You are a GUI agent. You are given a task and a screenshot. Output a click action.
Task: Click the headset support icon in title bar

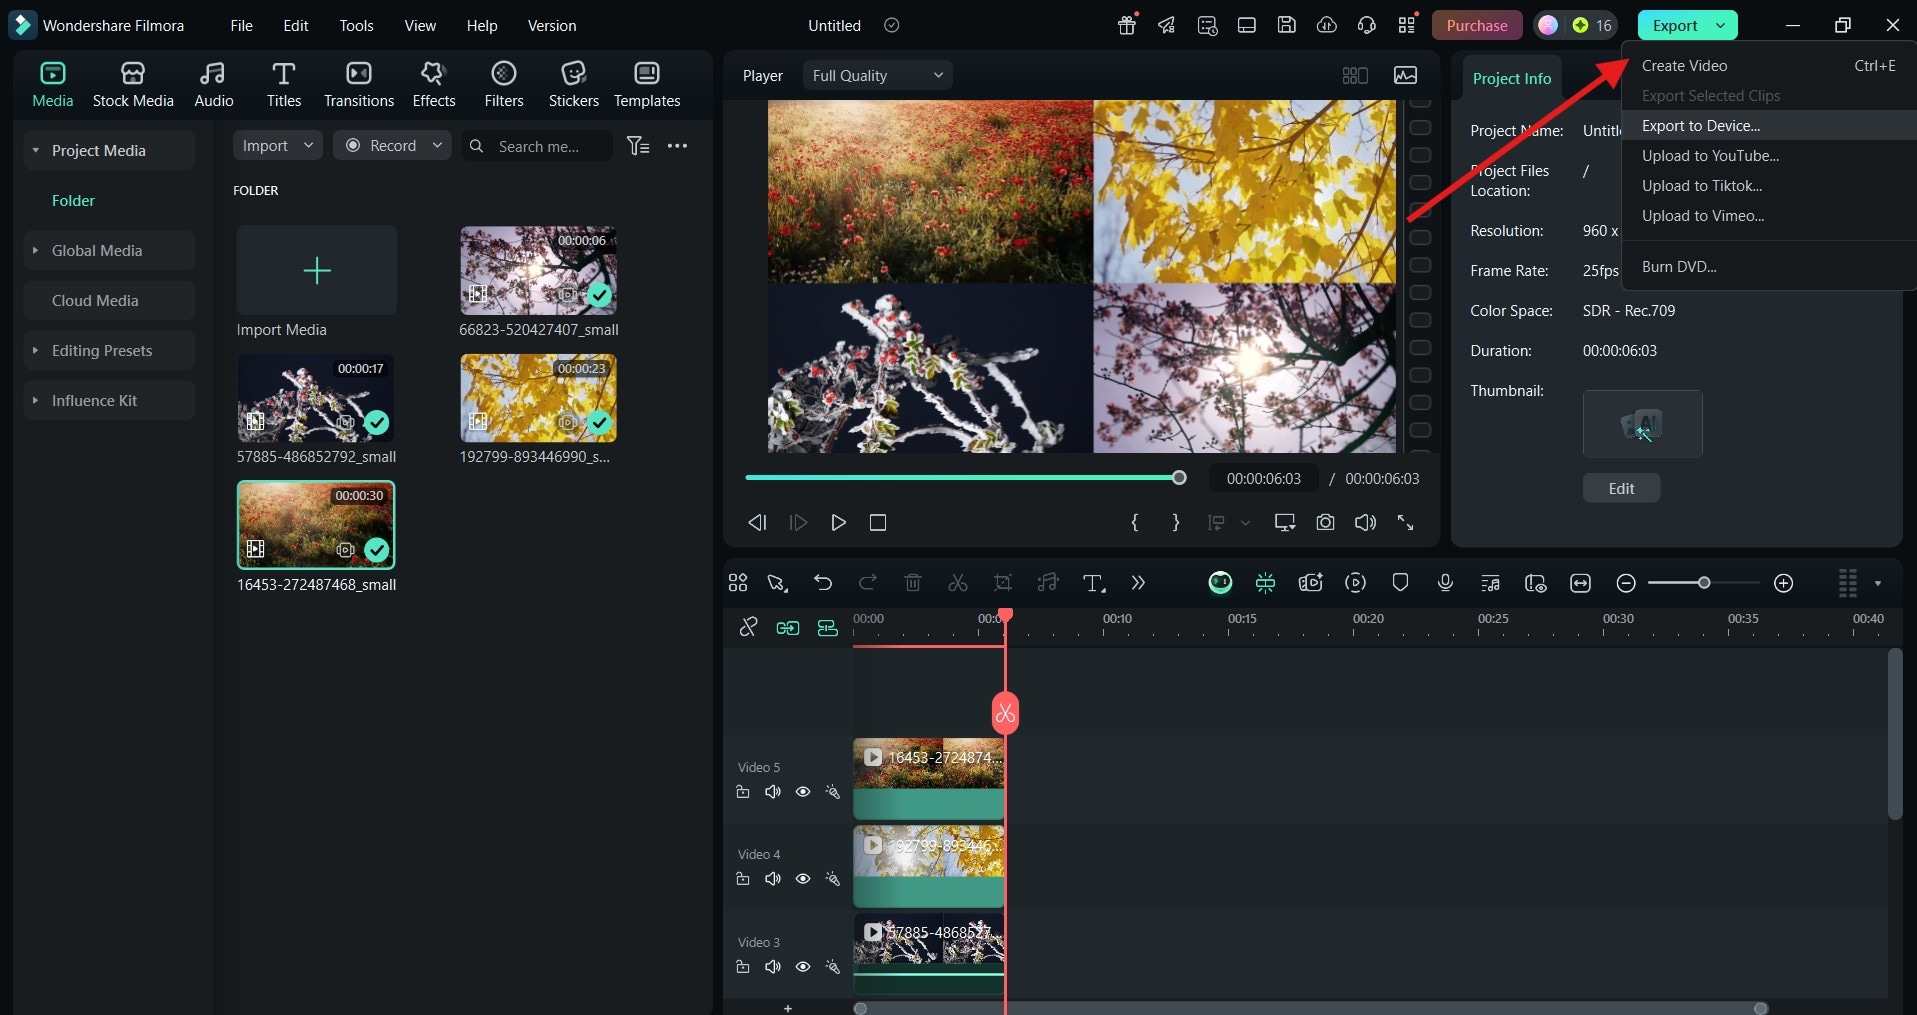[x=1367, y=26]
